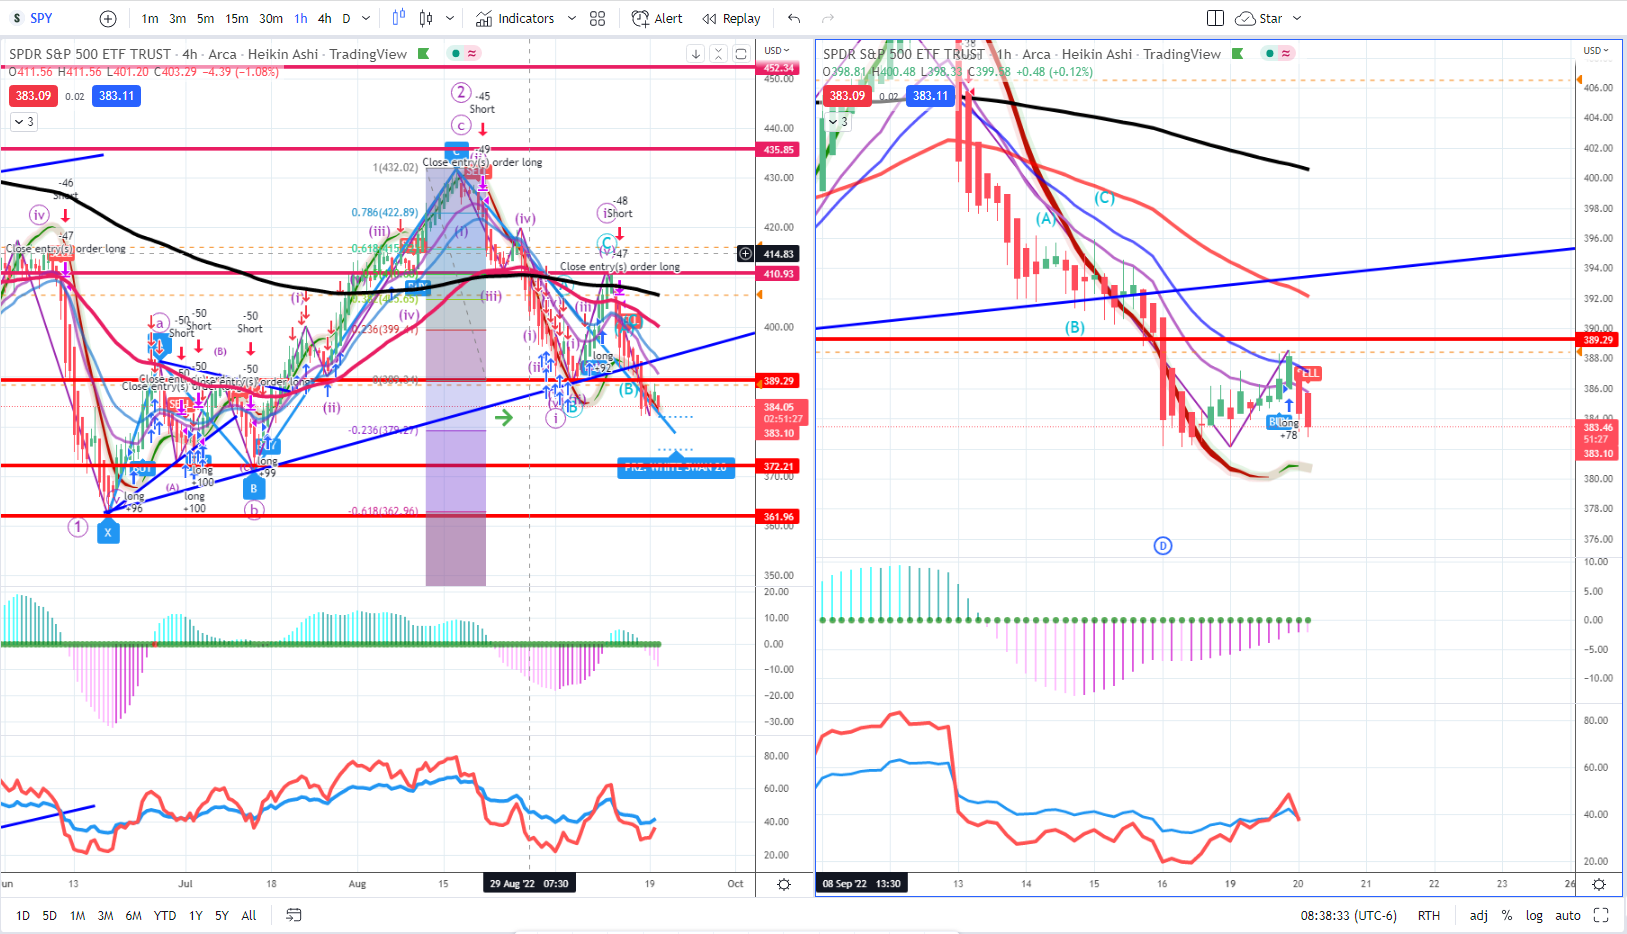Click the green flag on the 4h chart title
Screen dimensions: 1627x934
point(424,54)
